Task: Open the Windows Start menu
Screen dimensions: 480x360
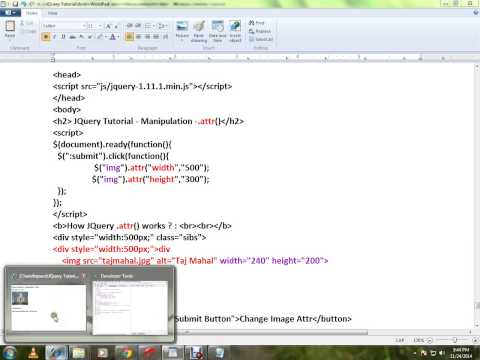Action: click(x=9, y=353)
